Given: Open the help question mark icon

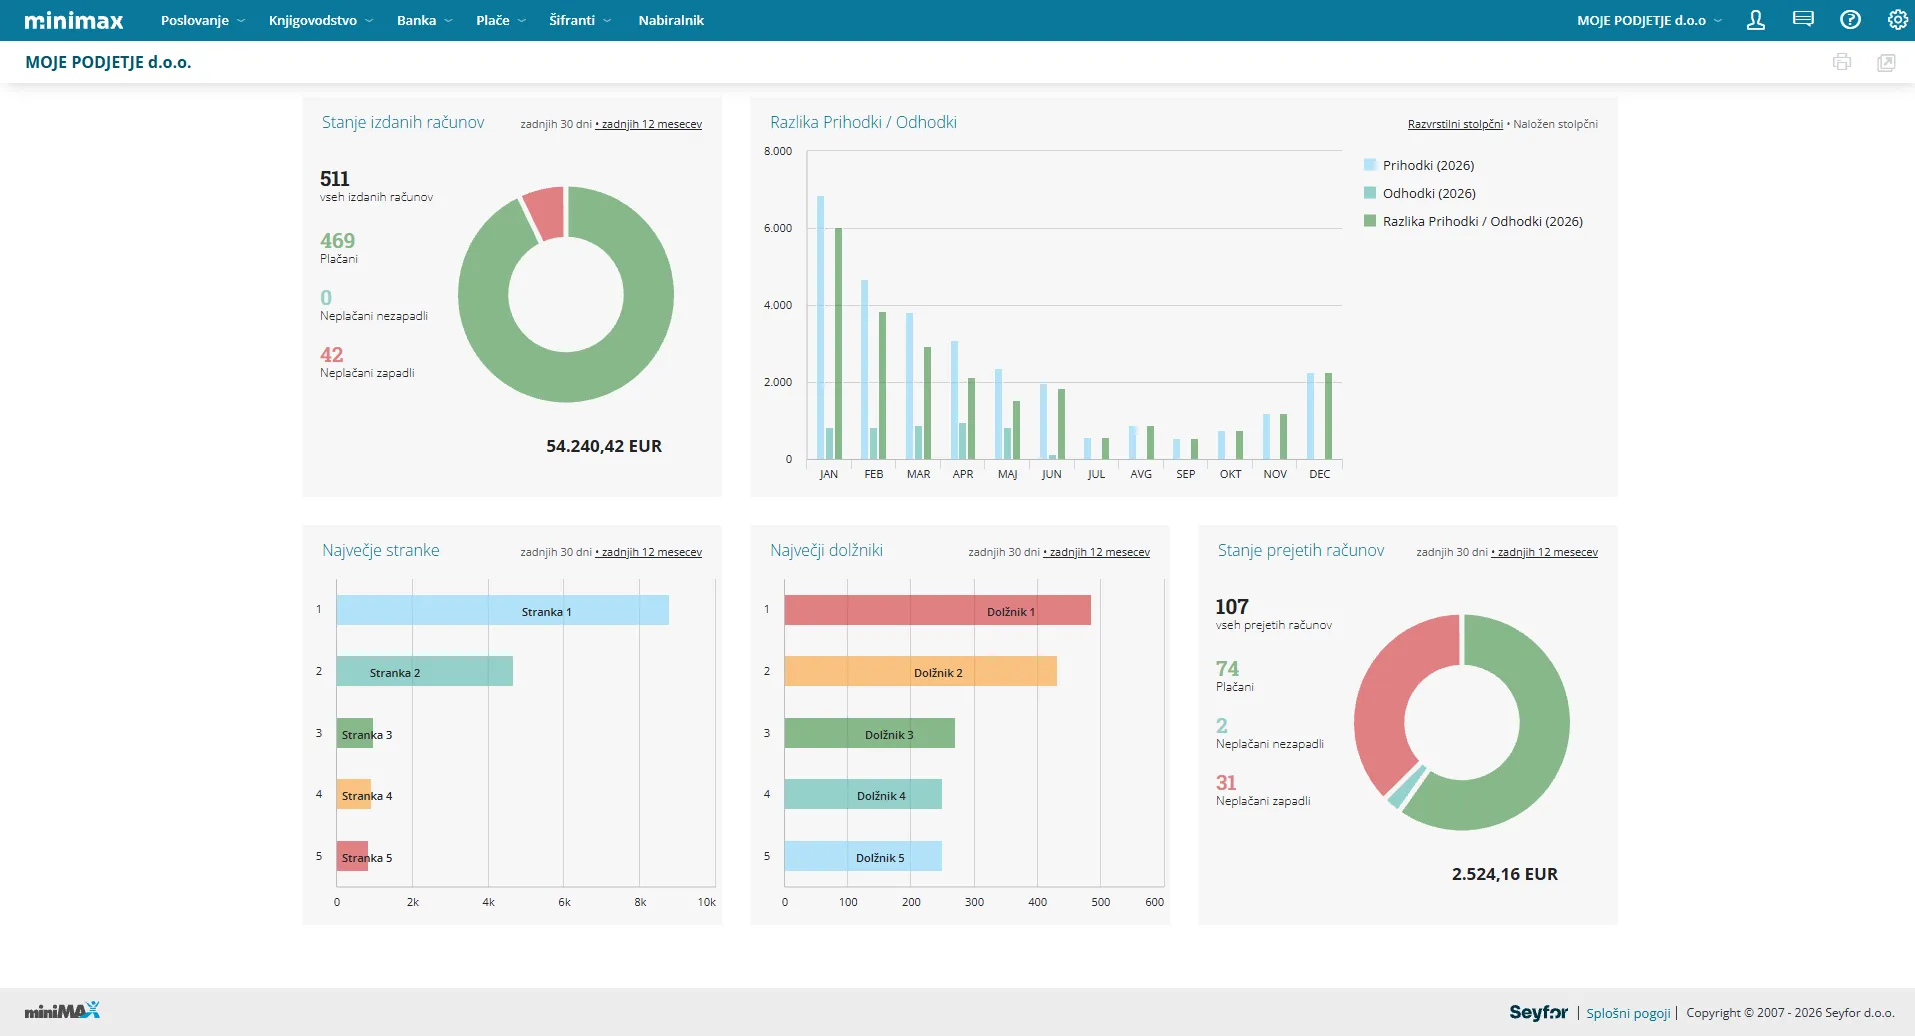Looking at the screenshot, I should pos(1850,20).
